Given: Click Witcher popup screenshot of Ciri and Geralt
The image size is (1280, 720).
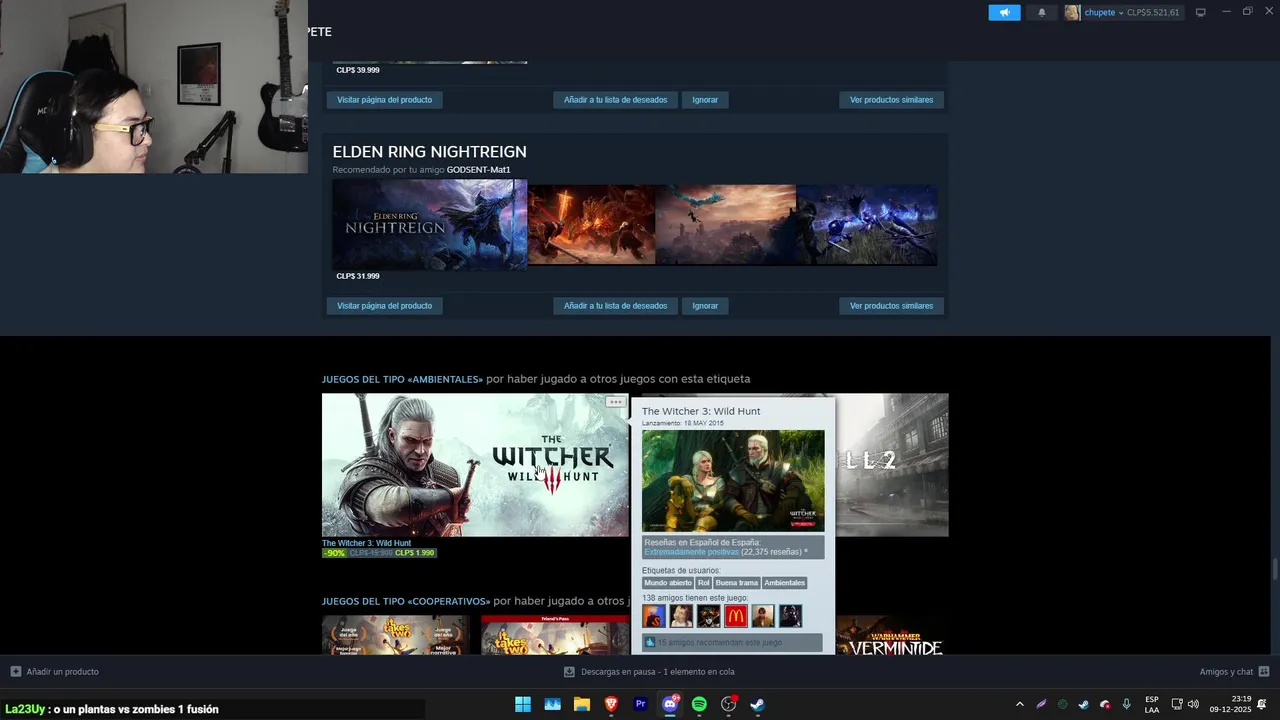Looking at the screenshot, I should (733, 481).
